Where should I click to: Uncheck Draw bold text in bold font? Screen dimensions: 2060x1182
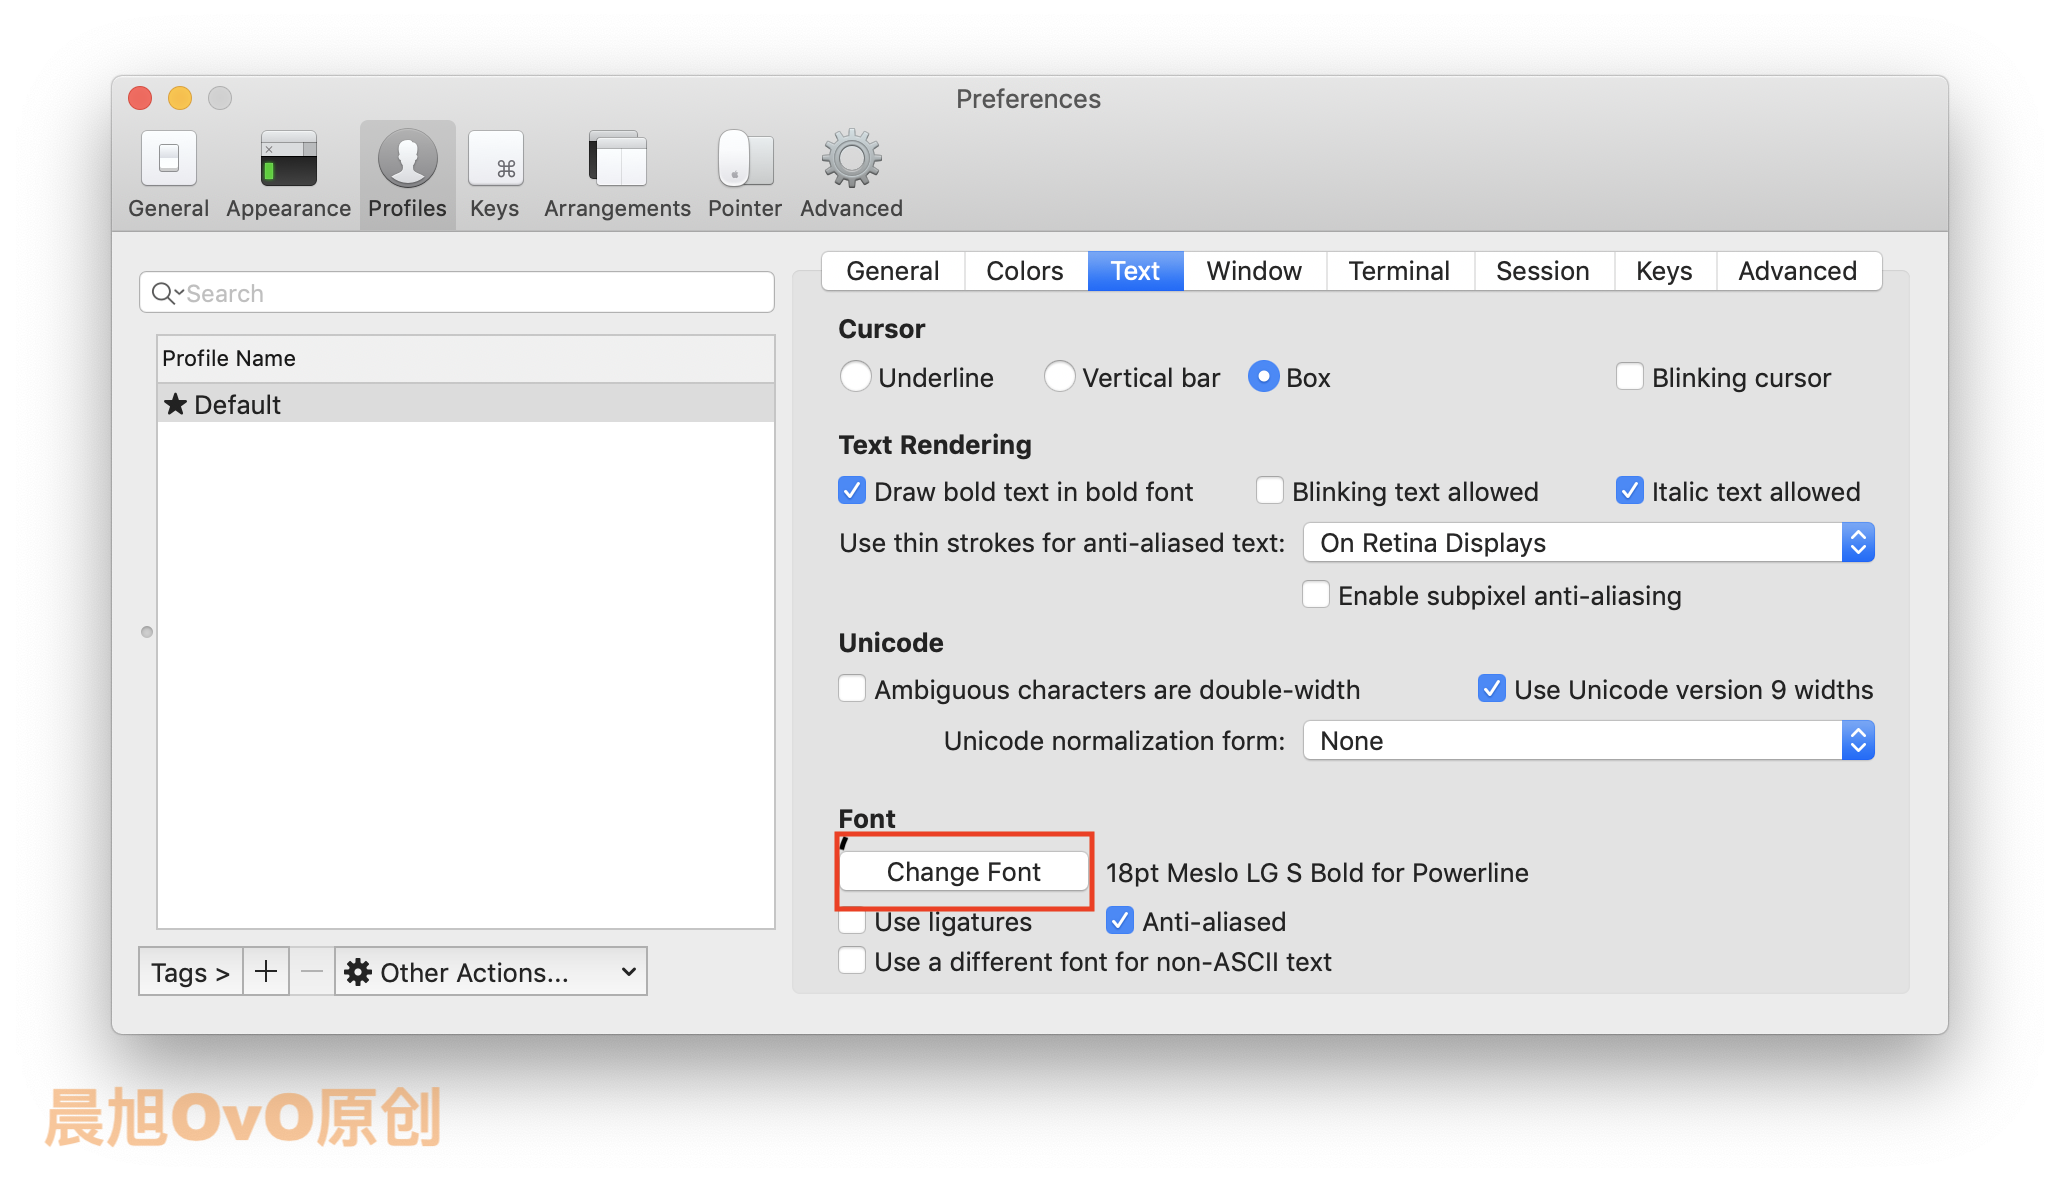tap(852, 491)
